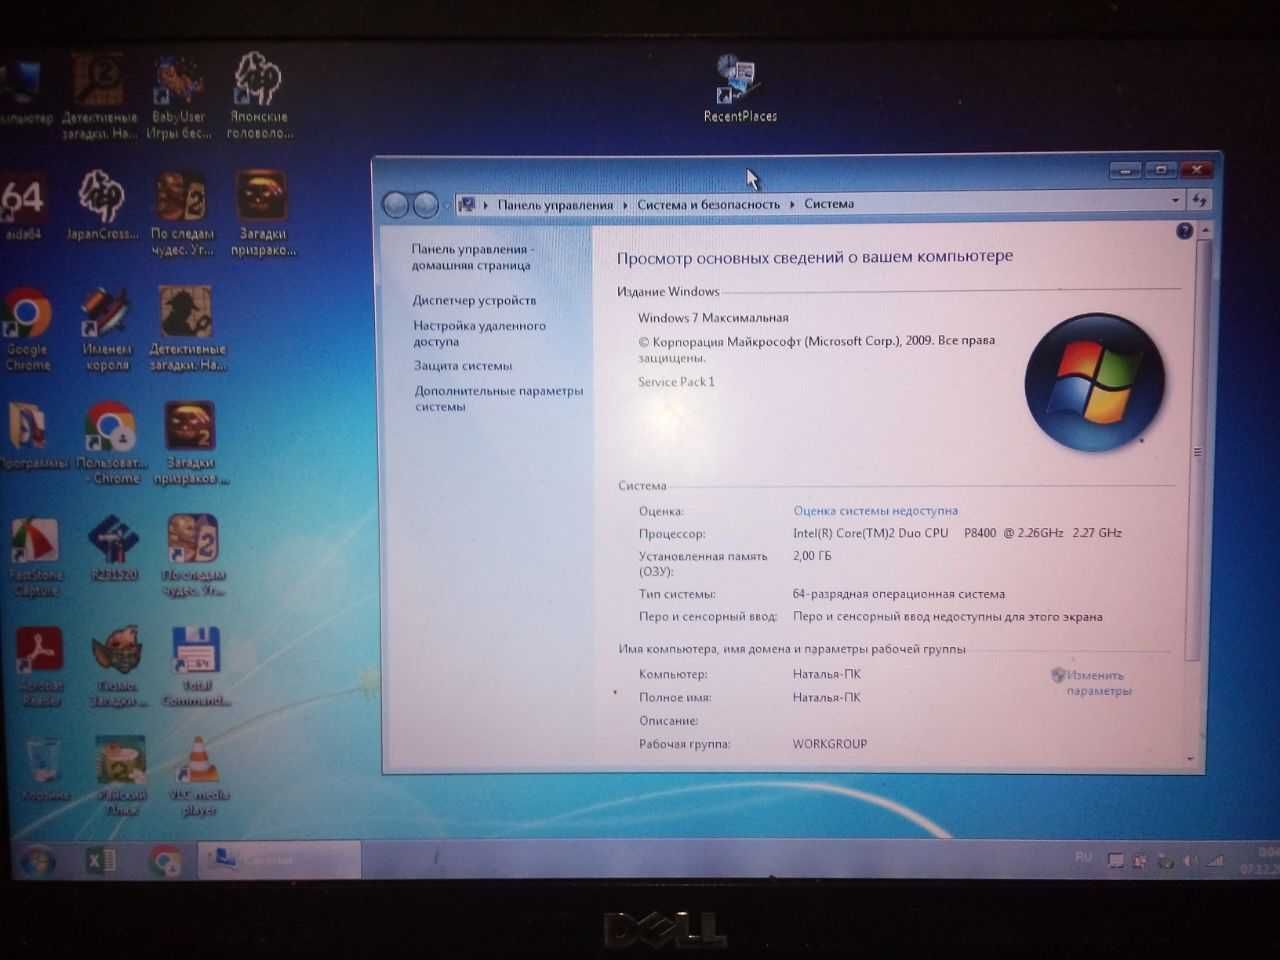Switch to the System window taskbar button
The height and width of the screenshot is (960, 1280).
279,860
